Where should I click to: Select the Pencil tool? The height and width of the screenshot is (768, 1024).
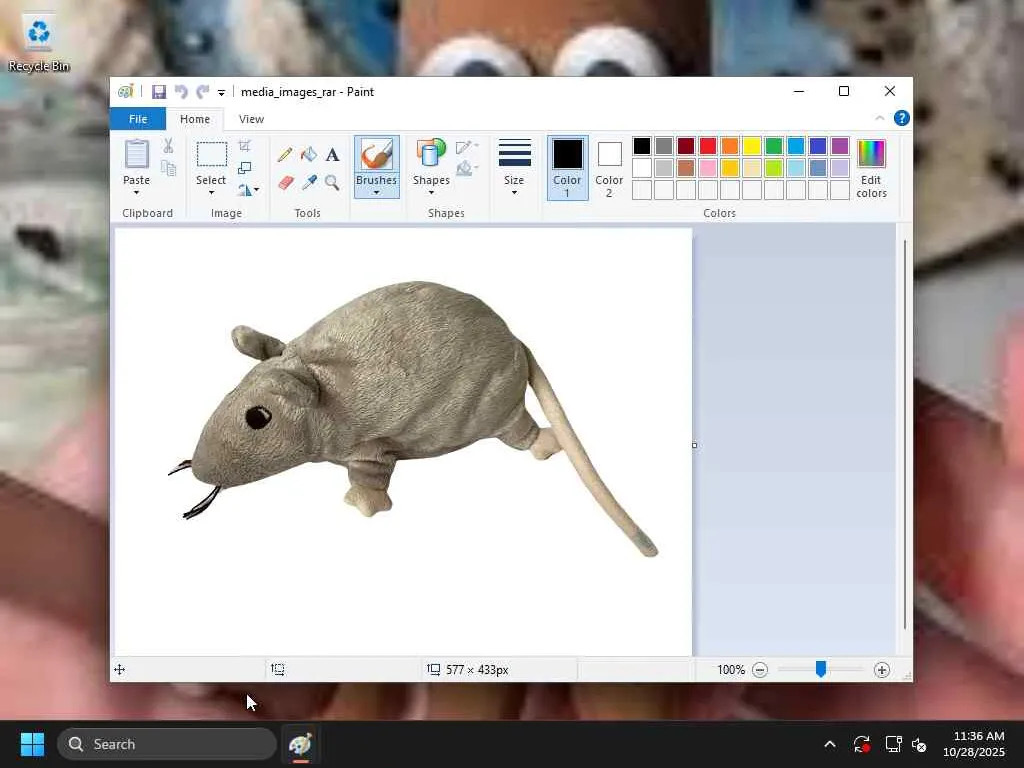[285, 155]
